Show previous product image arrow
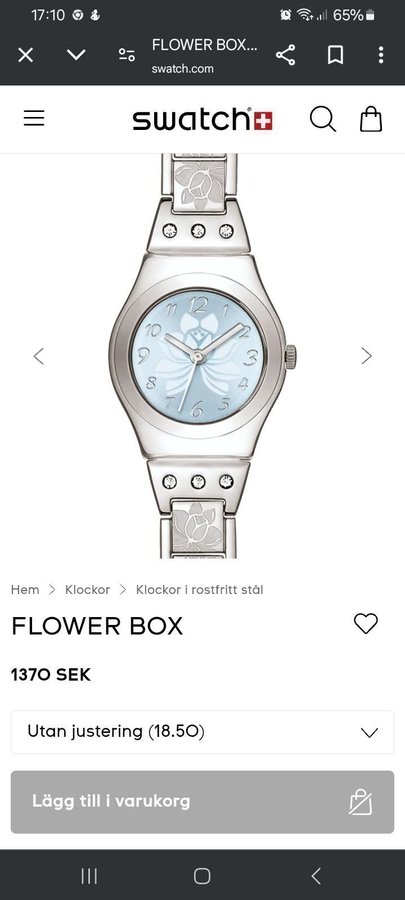 coord(38,356)
